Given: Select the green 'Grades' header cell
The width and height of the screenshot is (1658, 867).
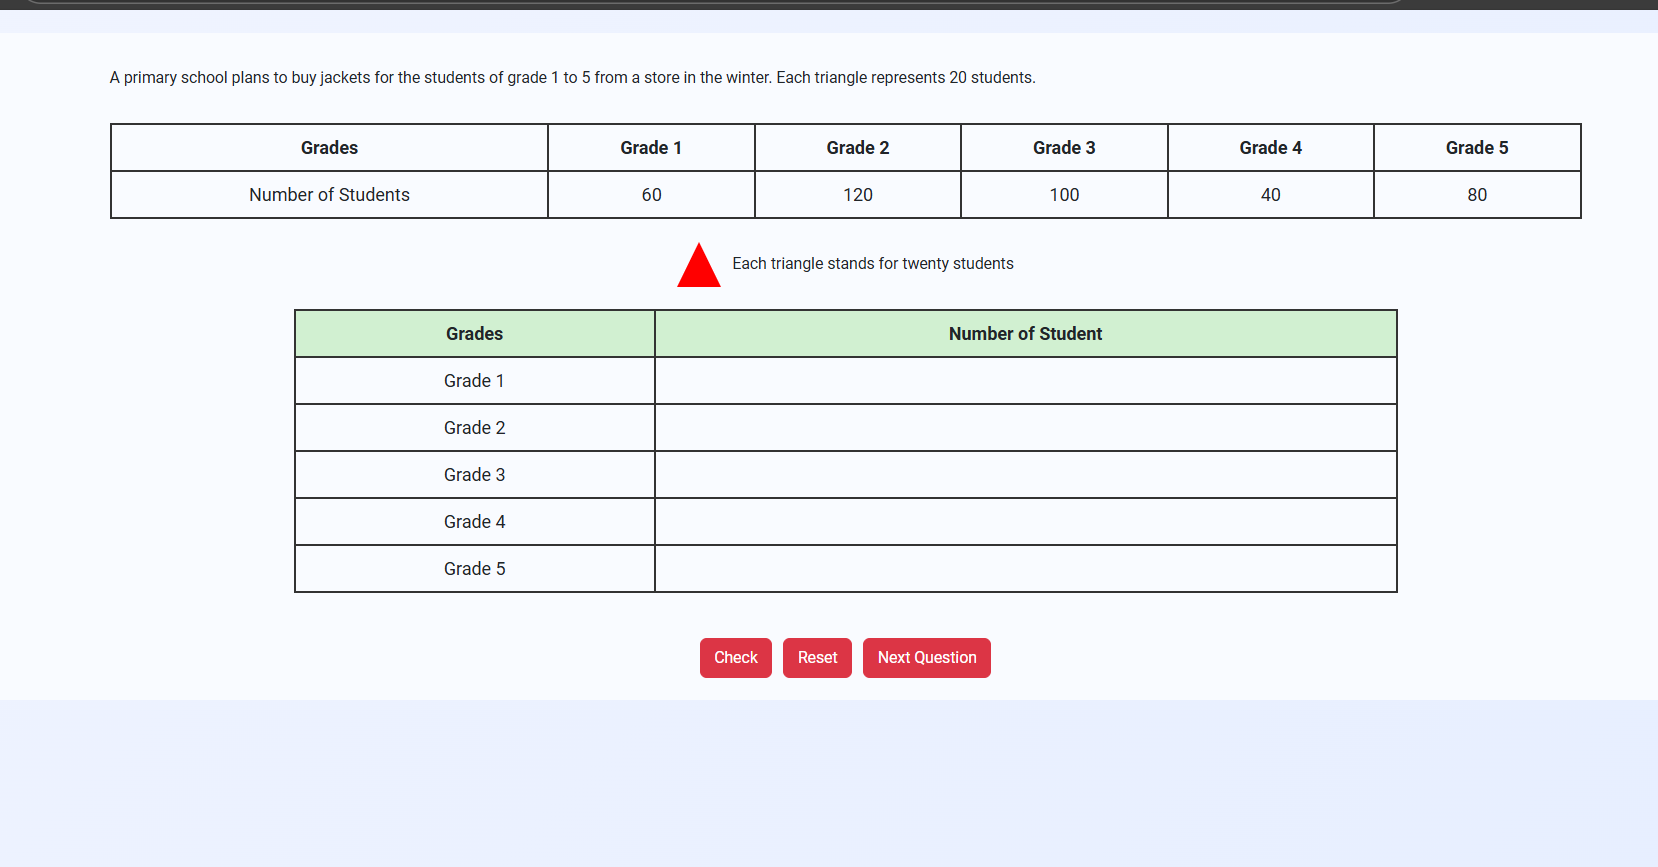Looking at the screenshot, I should (474, 334).
